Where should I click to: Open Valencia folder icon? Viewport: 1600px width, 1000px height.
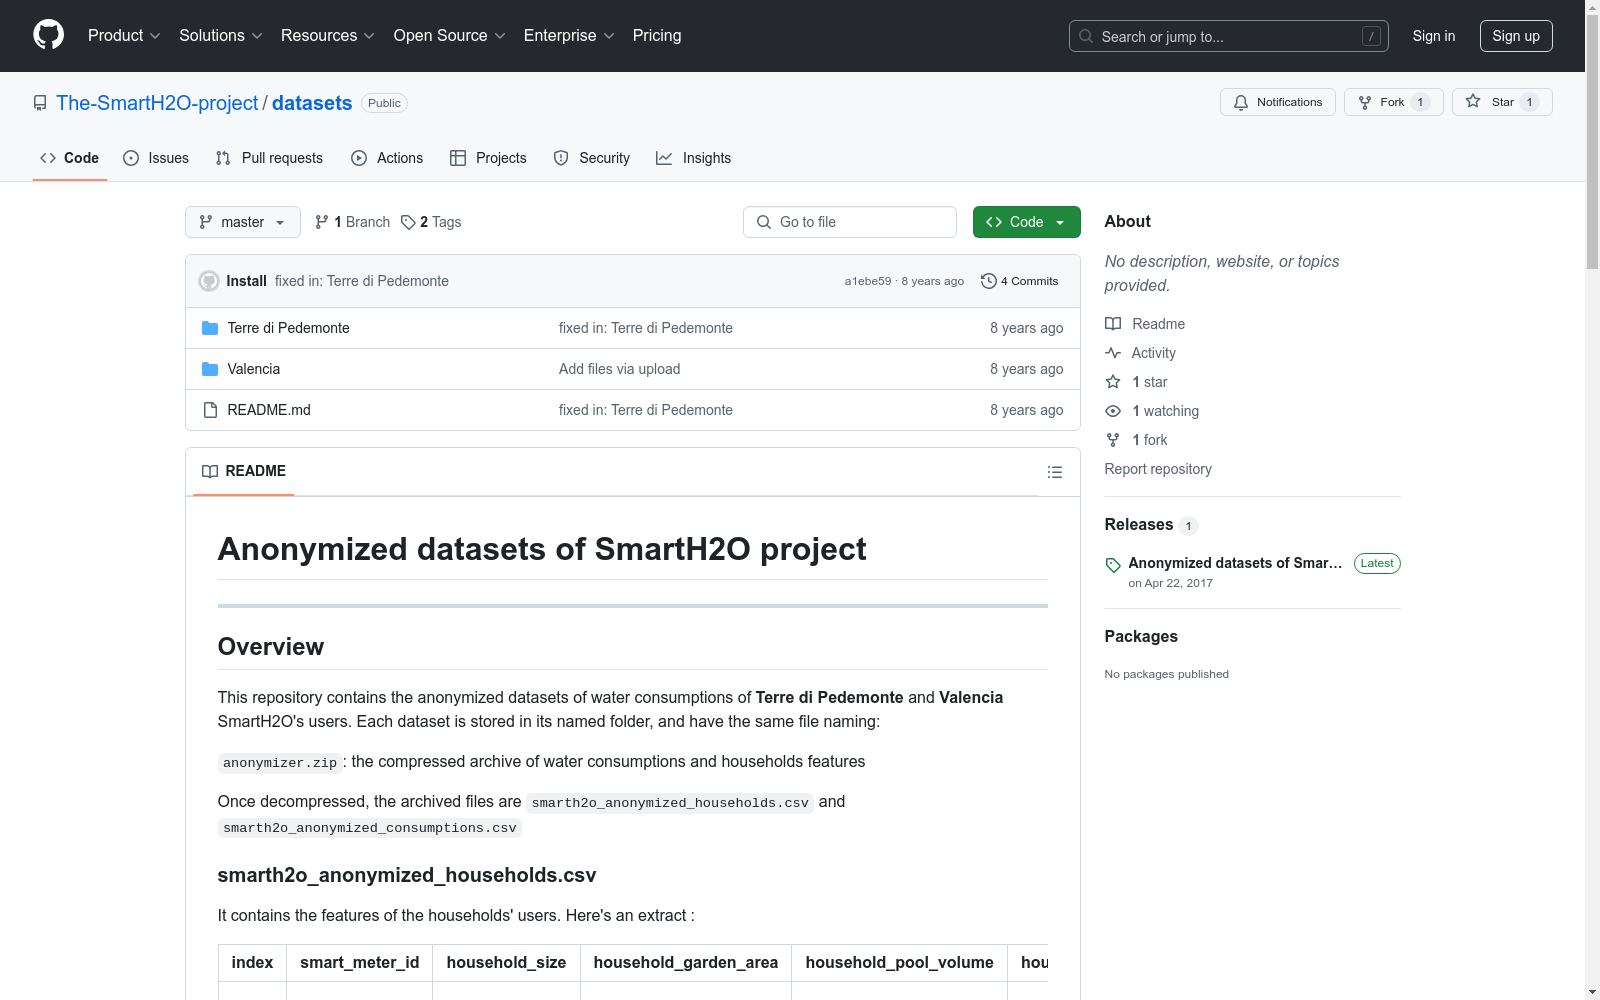coord(210,369)
